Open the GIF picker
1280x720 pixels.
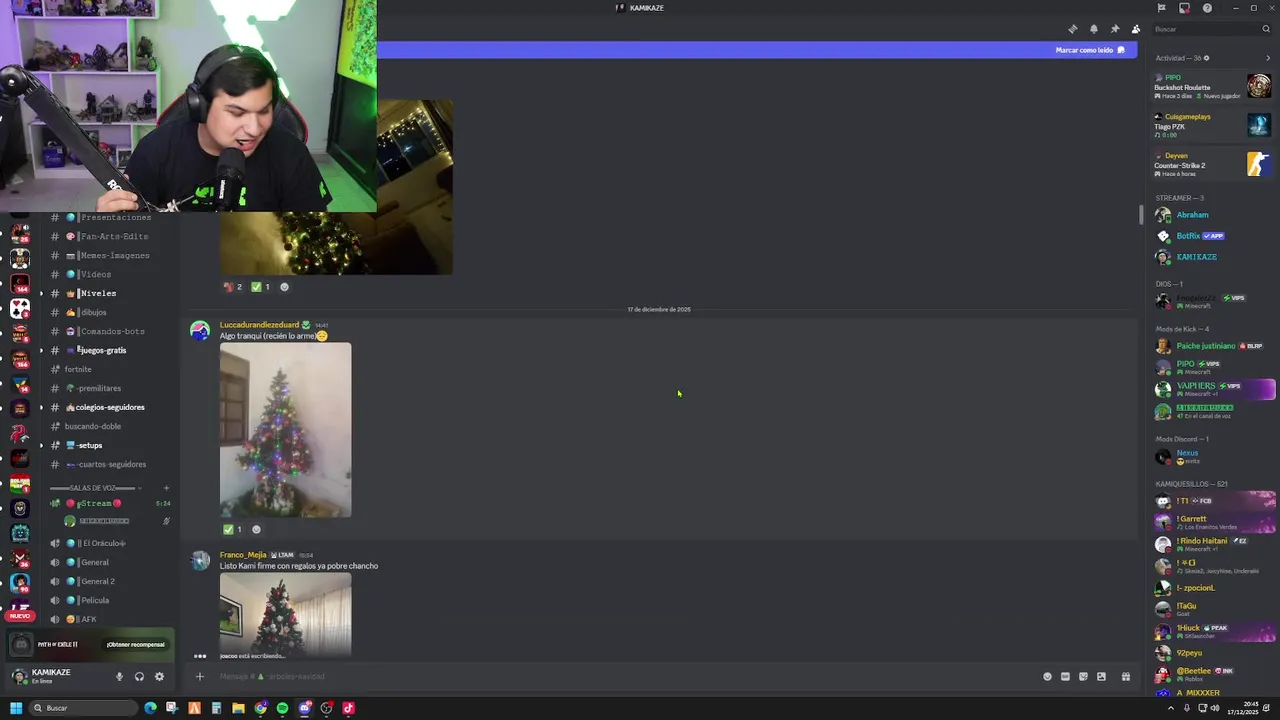coord(1065,677)
